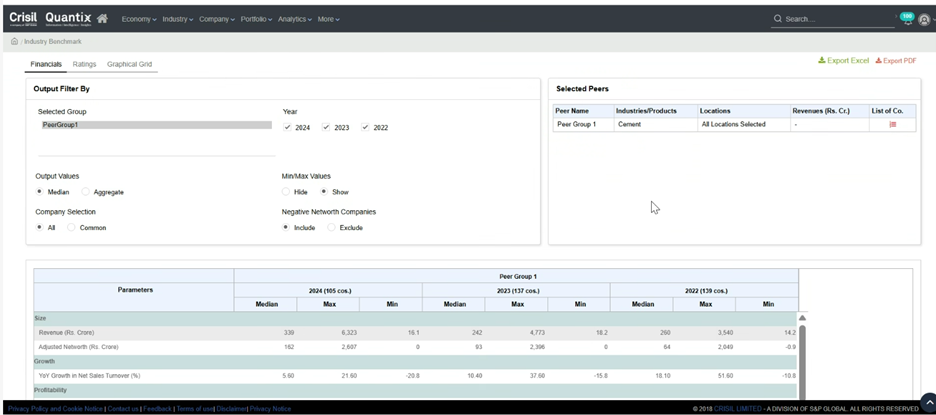Click the search magnifier icon

778,19
